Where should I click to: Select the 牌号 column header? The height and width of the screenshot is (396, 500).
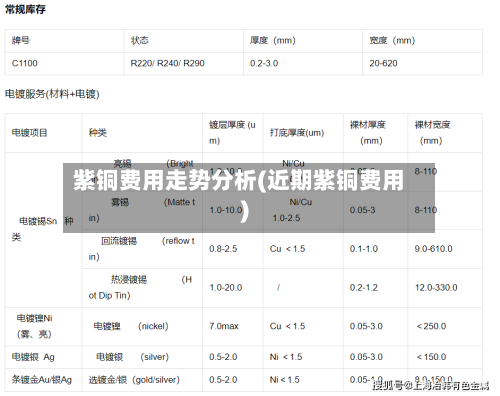click(x=21, y=40)
